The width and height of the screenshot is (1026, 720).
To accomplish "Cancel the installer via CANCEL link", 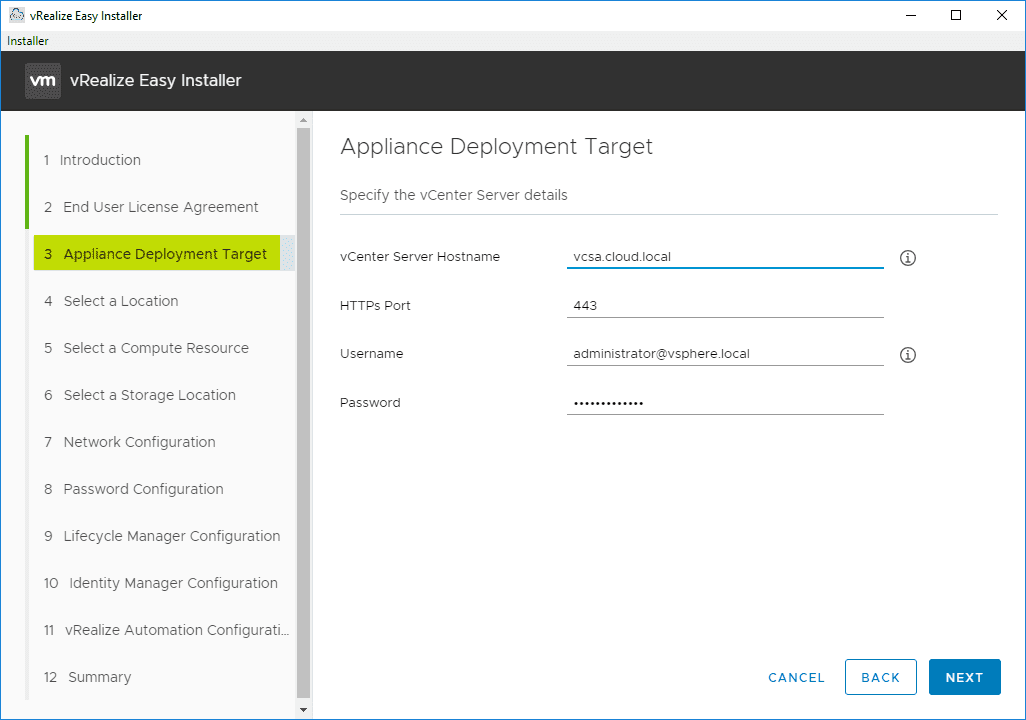I will (796, 677).
